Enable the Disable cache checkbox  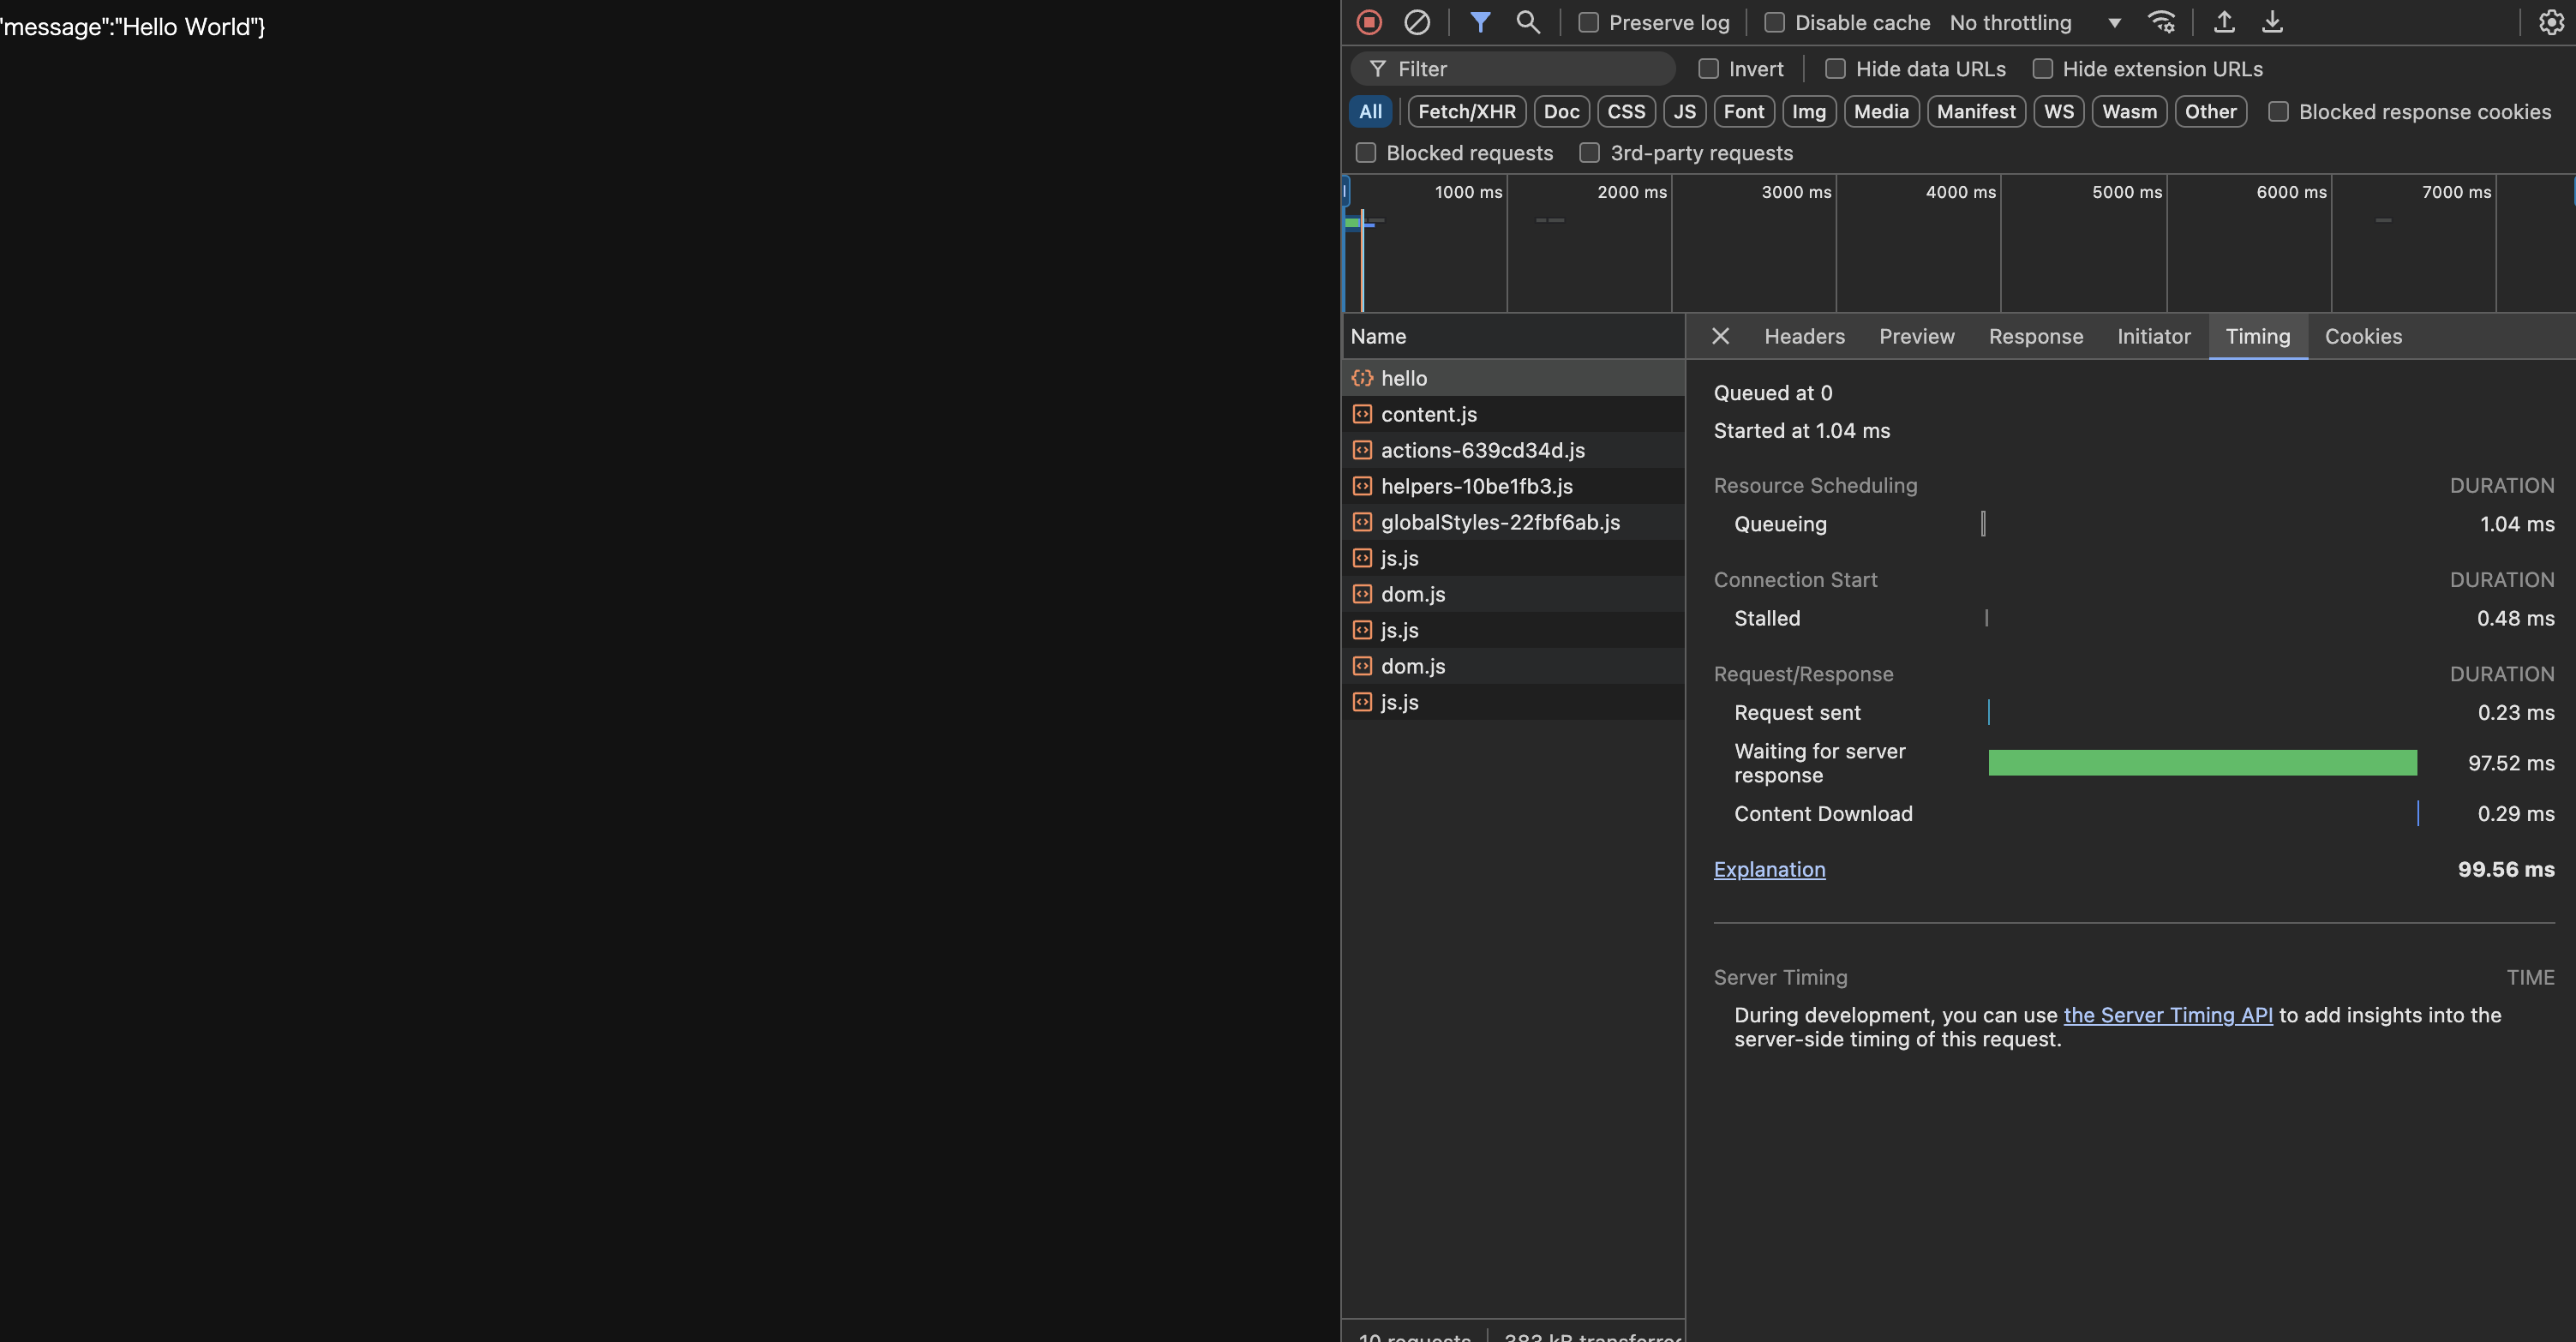pyautogui.click(x=1772, y=22)
